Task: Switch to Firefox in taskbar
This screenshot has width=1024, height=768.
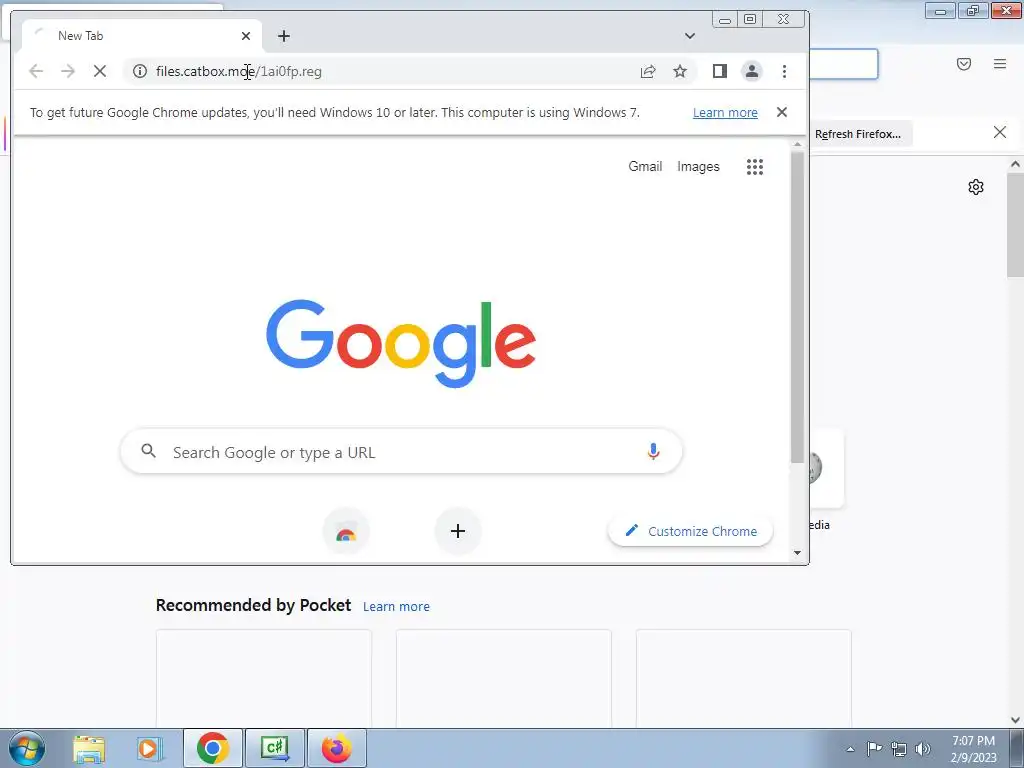Action: 336,748
